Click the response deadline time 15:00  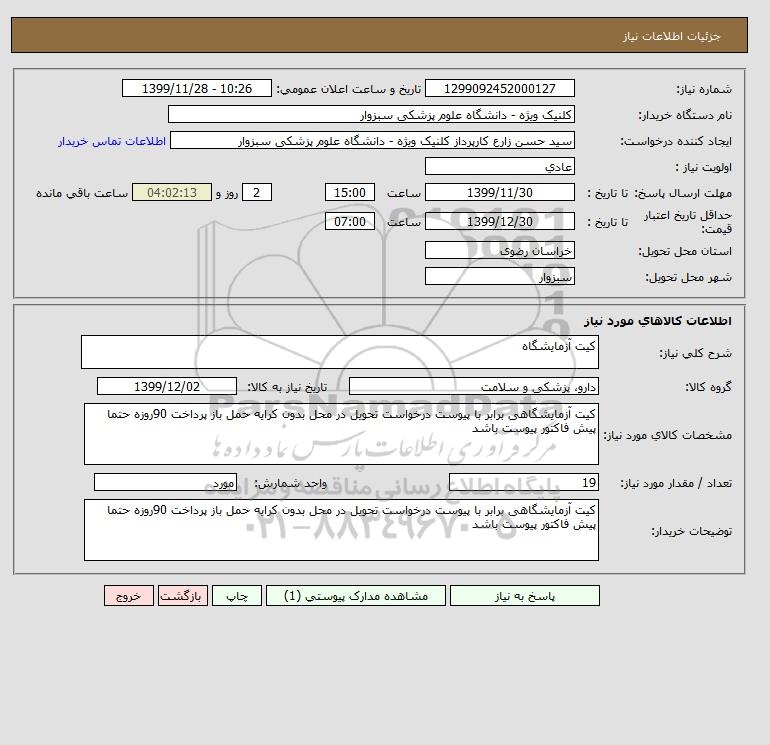coord(350,193)
